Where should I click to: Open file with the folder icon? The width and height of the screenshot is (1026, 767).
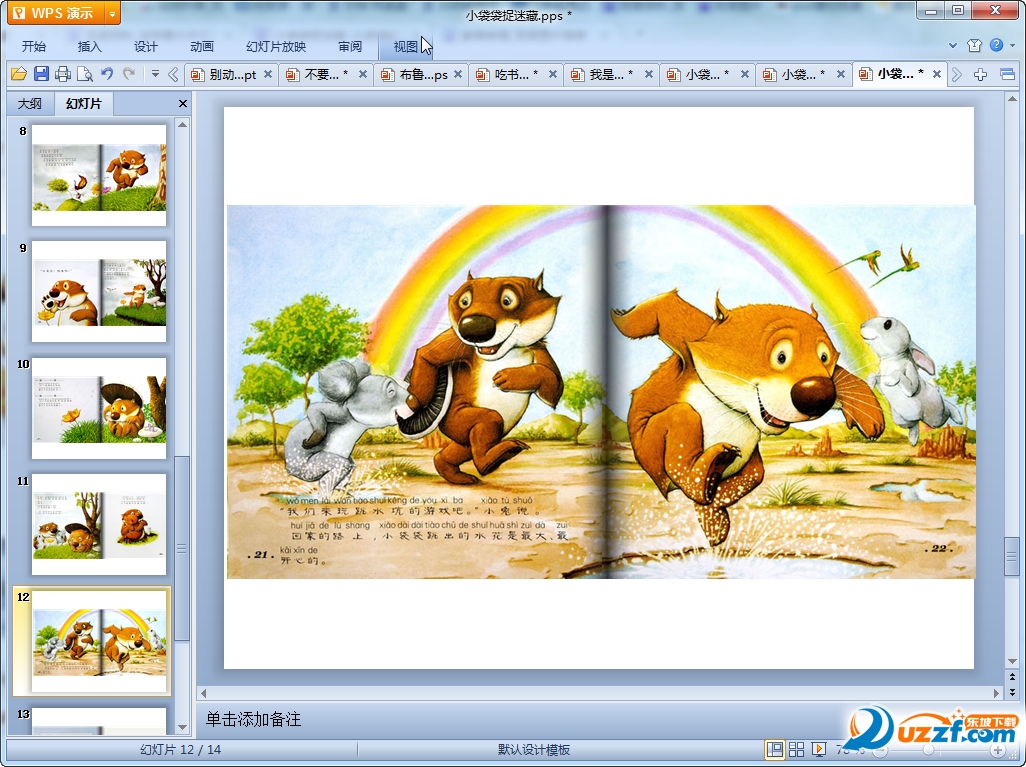pos(19,74)
